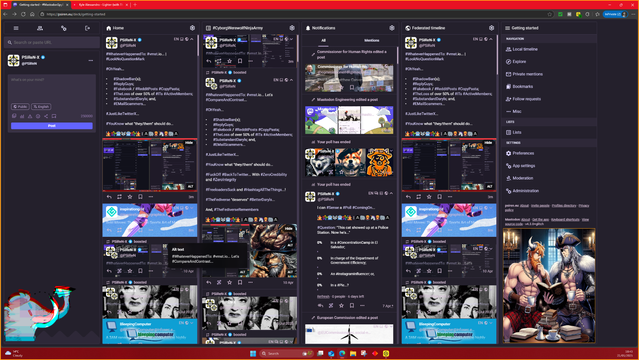Toggle the content warning triangle icon
Viewport: 639px width, 360px height.
coord(30,116)
